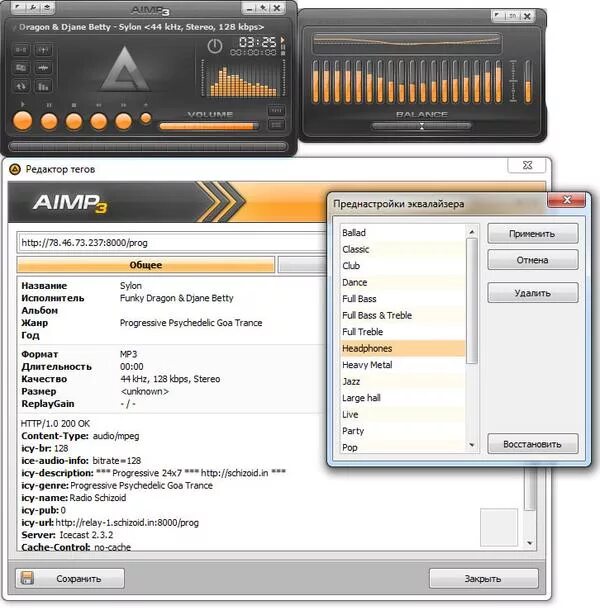
Task: Select the Dance preset
Action: pyautogui.click(x=403, y=282)
